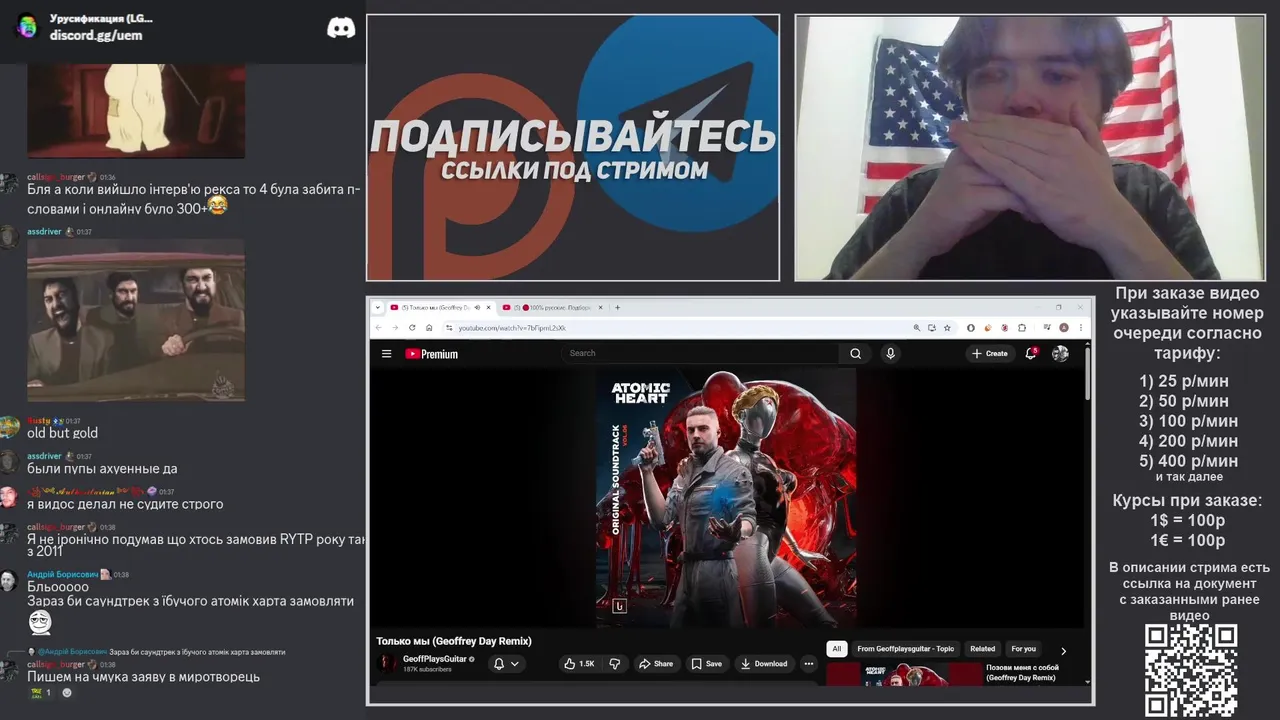Image resolution: width=1280 pixels, height=720 pixels.
Task: Open "Позови меня с собой" recommended video thumbnail
Action: pos(904,673)
